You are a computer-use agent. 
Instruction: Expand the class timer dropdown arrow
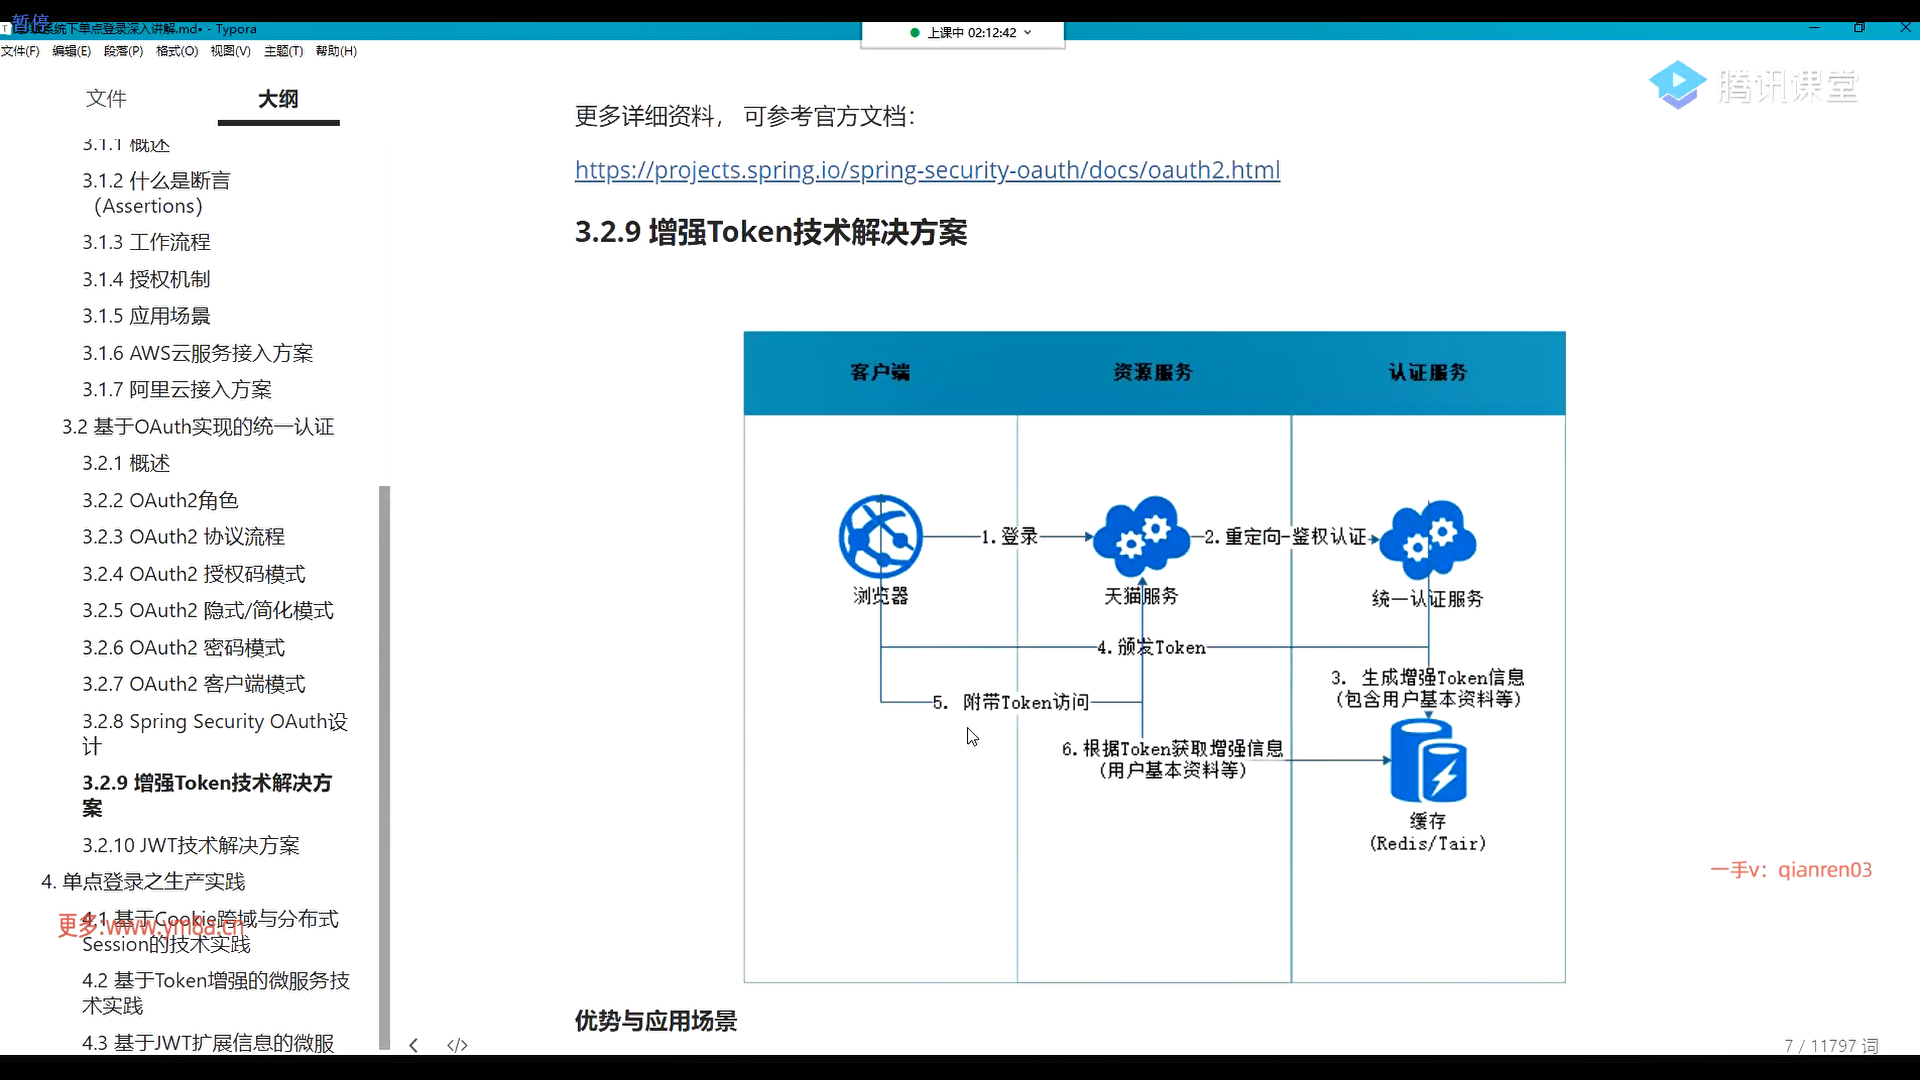1028,33
